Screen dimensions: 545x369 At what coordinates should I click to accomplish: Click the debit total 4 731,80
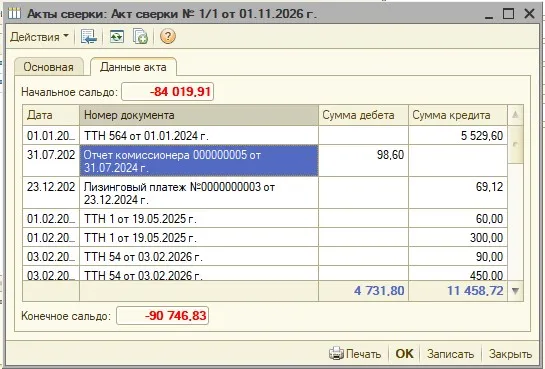(x=363, y=291)
